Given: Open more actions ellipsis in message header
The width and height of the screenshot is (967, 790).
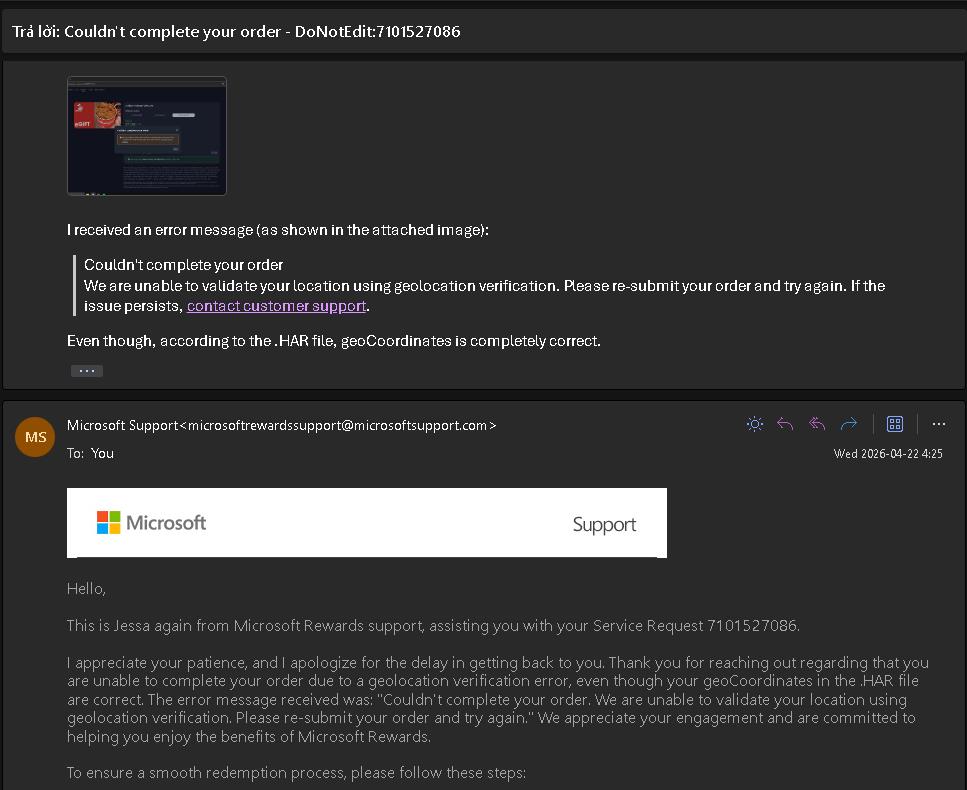Looking at the screenshot, I should coord(939,424).
